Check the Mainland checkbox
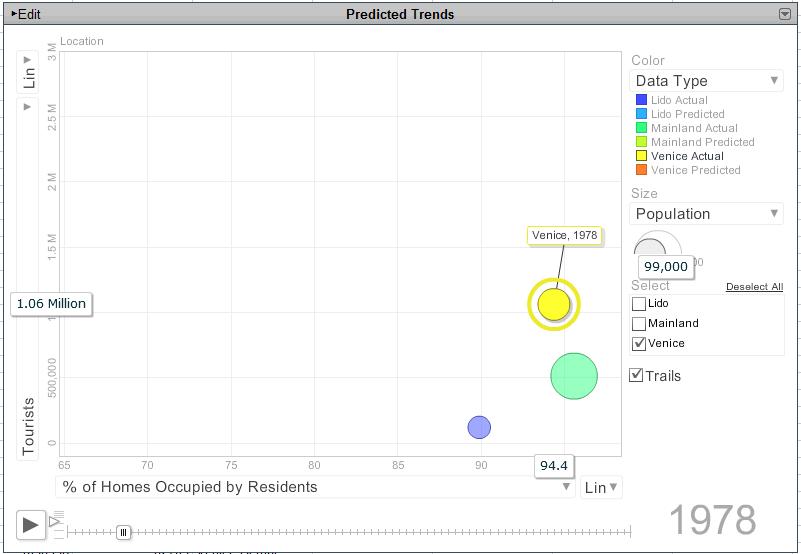This screenshot has width=801, height=554. pos(639,324)
